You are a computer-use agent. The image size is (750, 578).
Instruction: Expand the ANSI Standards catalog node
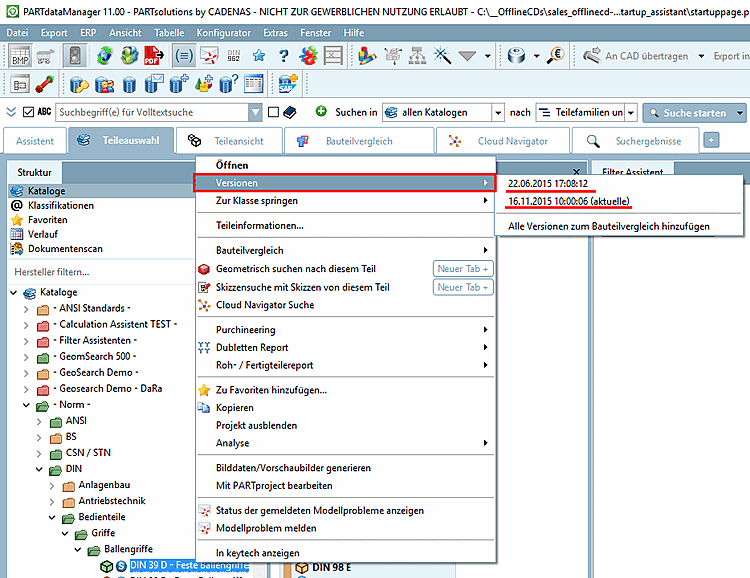(26, 310)
